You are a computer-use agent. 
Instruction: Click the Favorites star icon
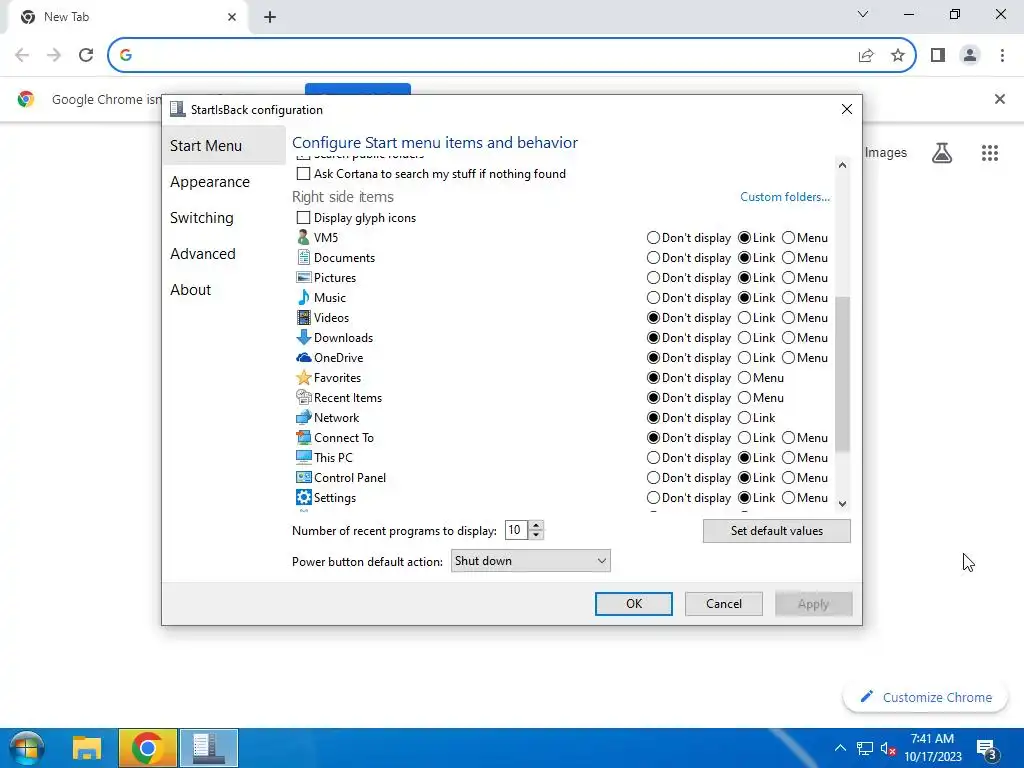(x=303, y=377)
